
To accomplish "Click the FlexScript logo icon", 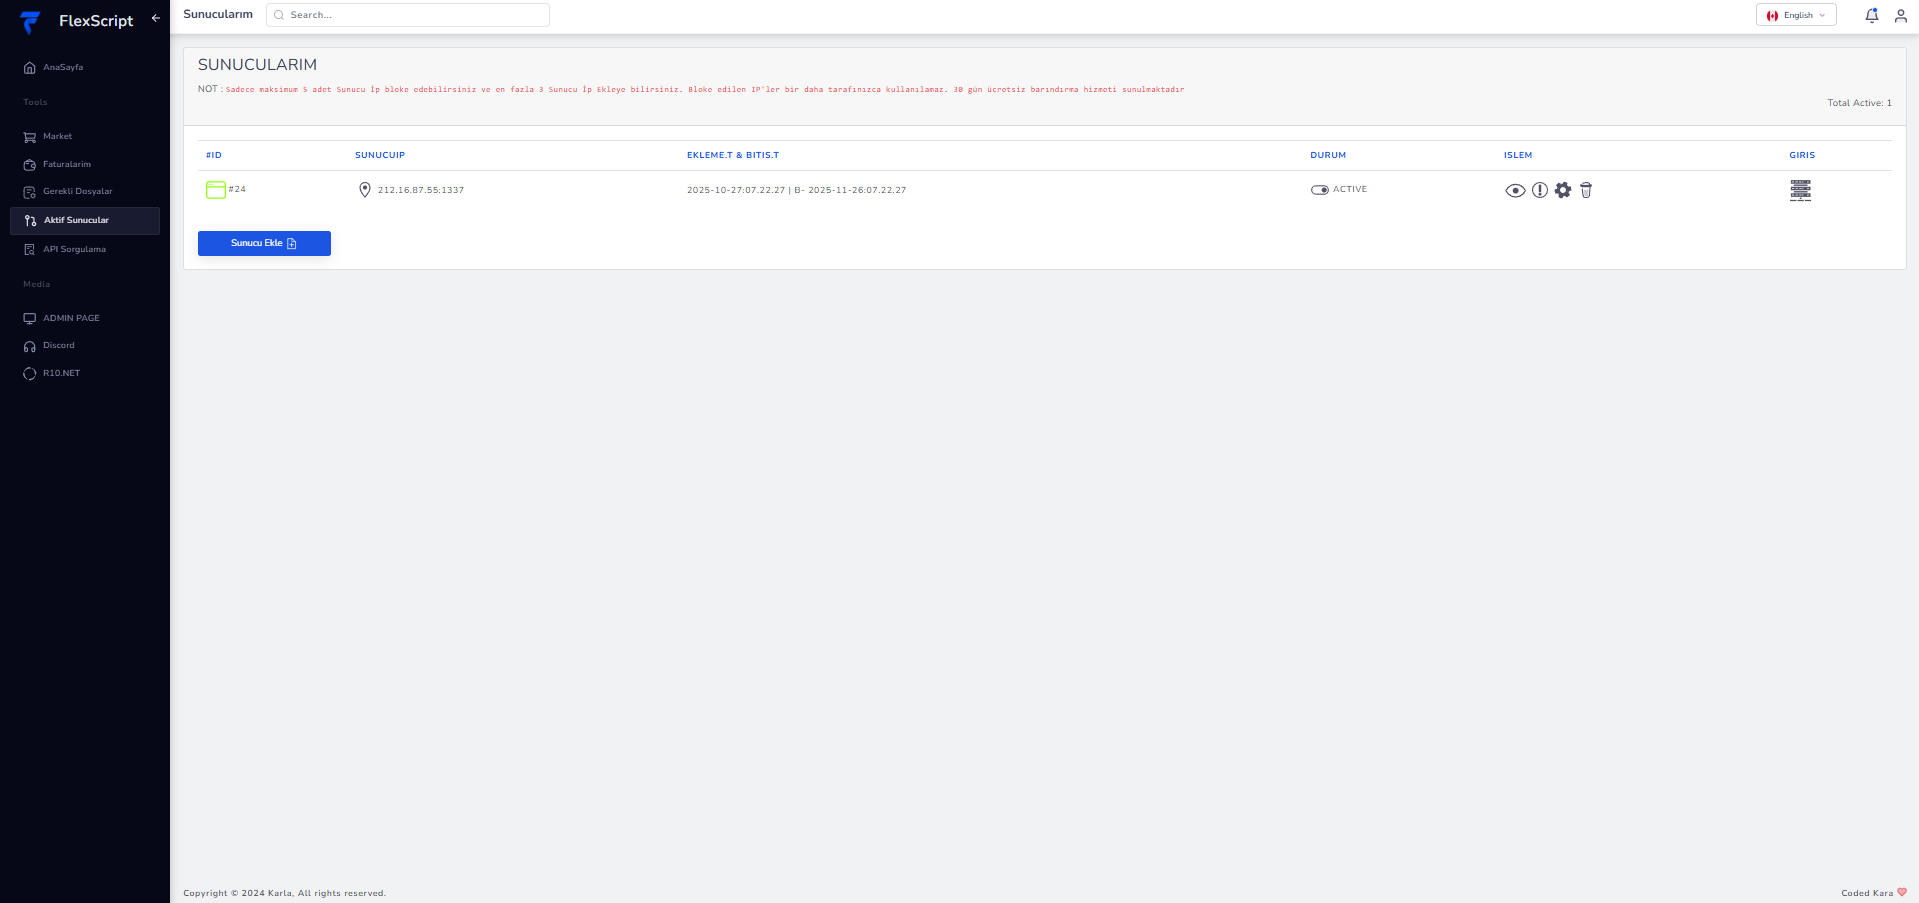I will coord(30,21).
